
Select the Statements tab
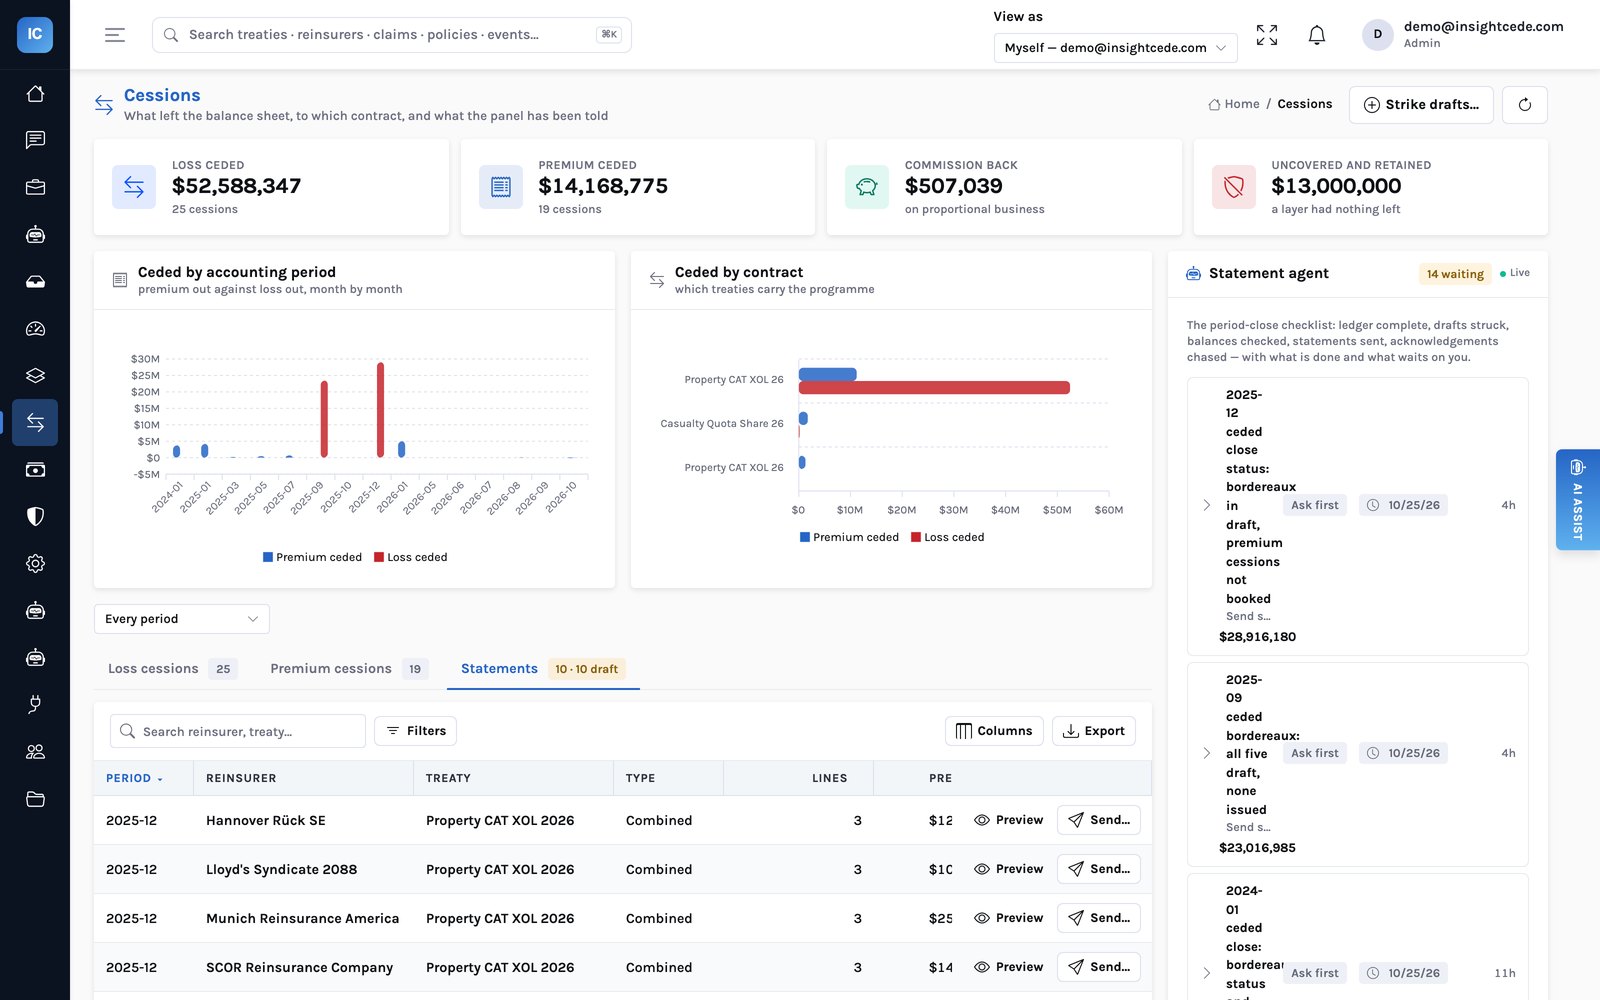click(x=542, y=669)
